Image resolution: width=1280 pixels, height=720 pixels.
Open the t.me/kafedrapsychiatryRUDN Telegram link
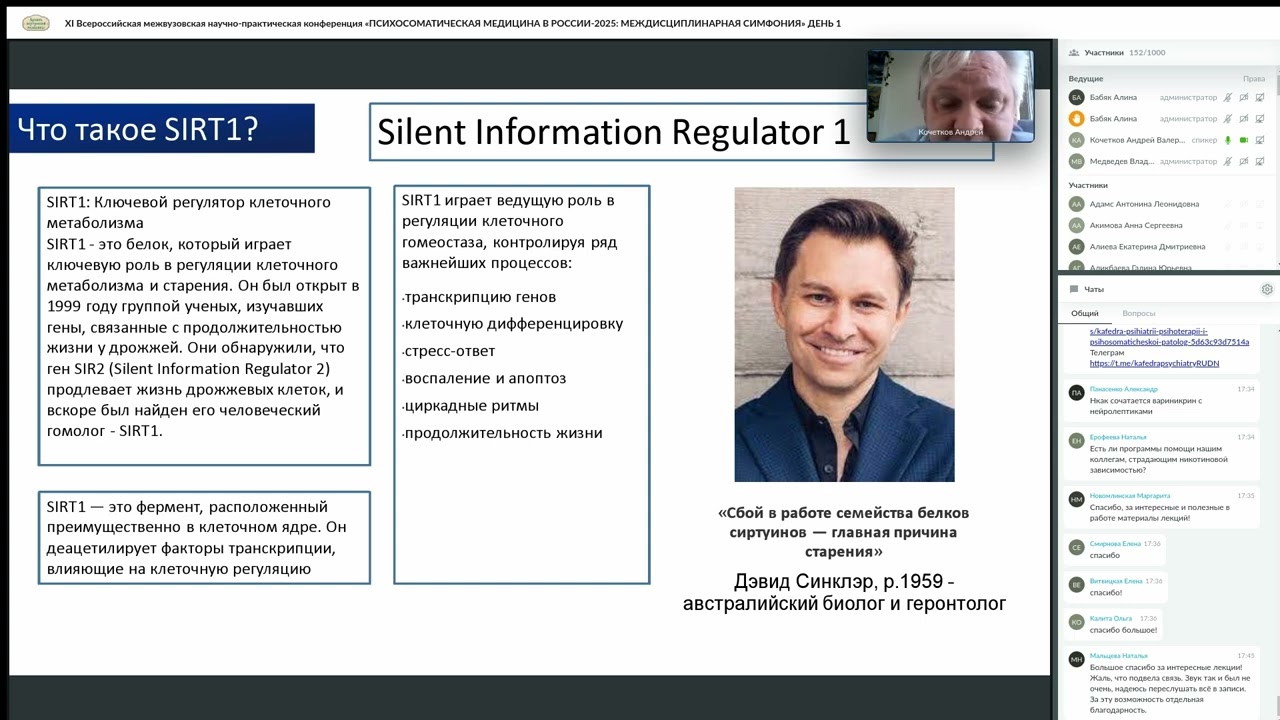tap(1154, 363)
